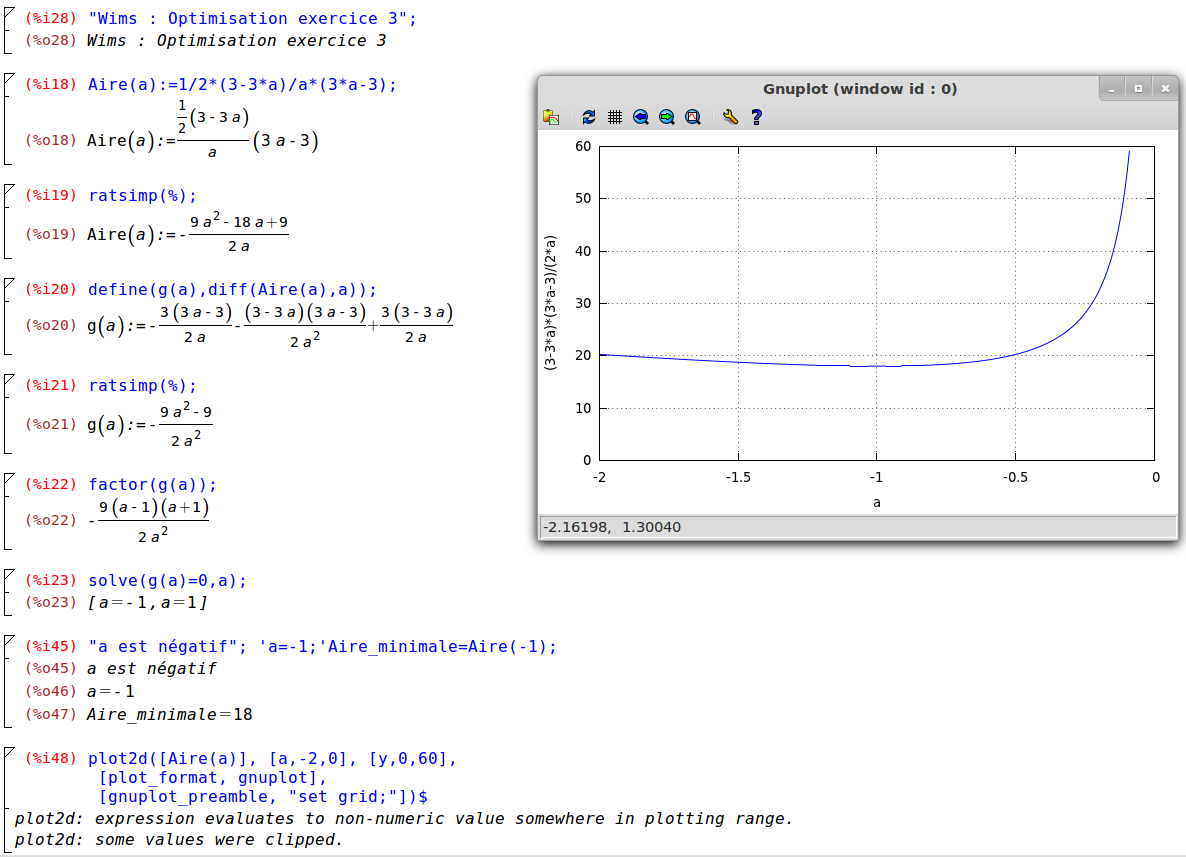Click the Gnuplot coordinates status bar

858,527
